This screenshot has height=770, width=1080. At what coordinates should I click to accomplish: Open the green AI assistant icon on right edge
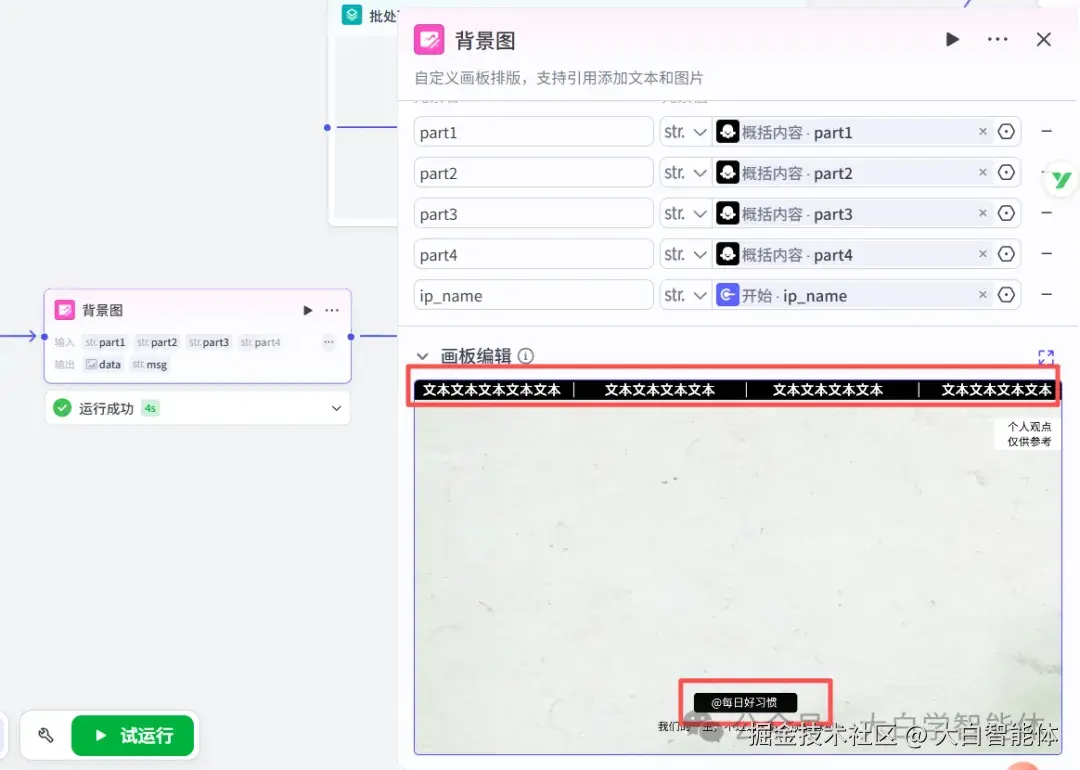coord(1061,179)
